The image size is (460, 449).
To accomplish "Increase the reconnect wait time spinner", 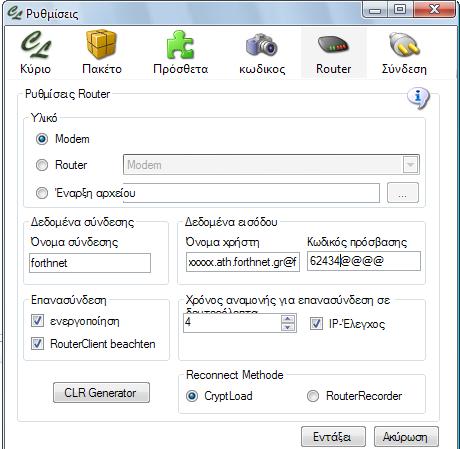I will [288, 319].
